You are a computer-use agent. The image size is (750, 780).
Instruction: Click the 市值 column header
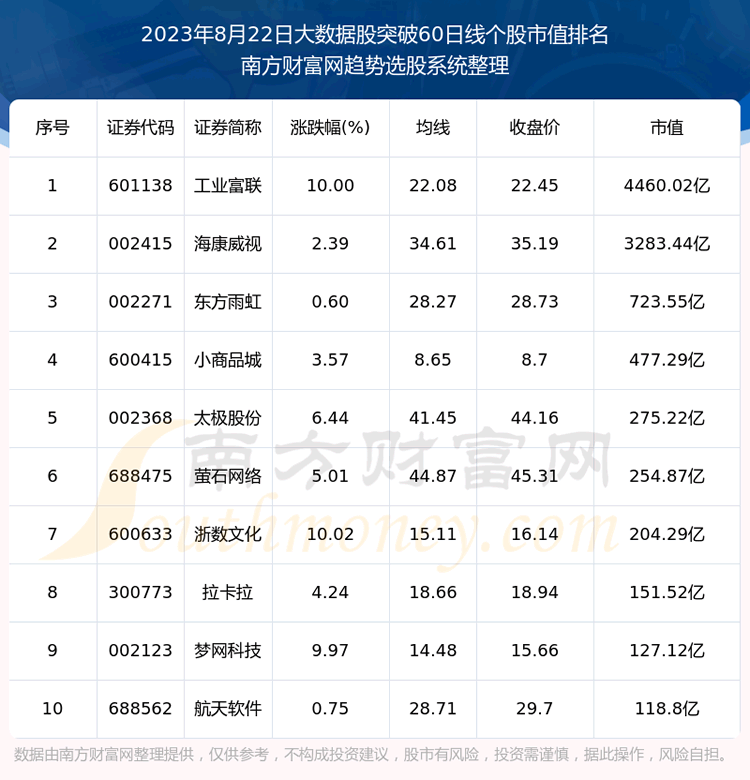666,128
